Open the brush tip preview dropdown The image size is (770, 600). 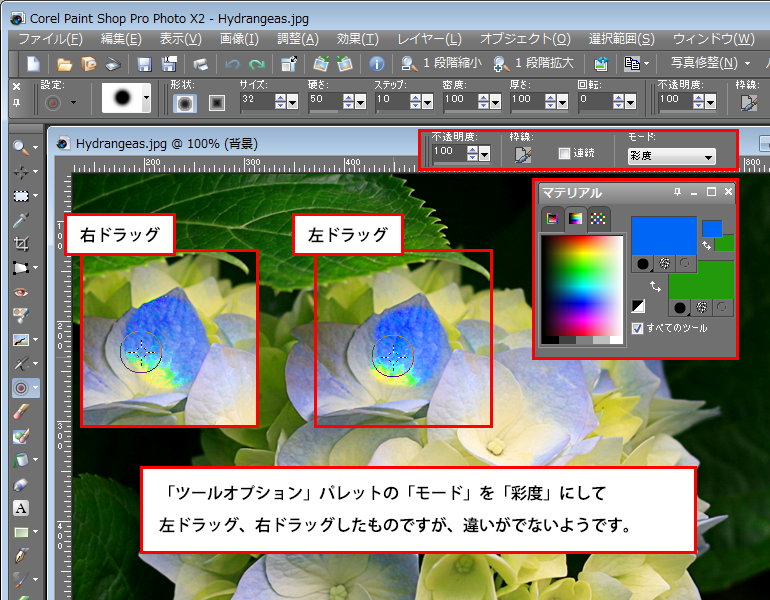146,97
